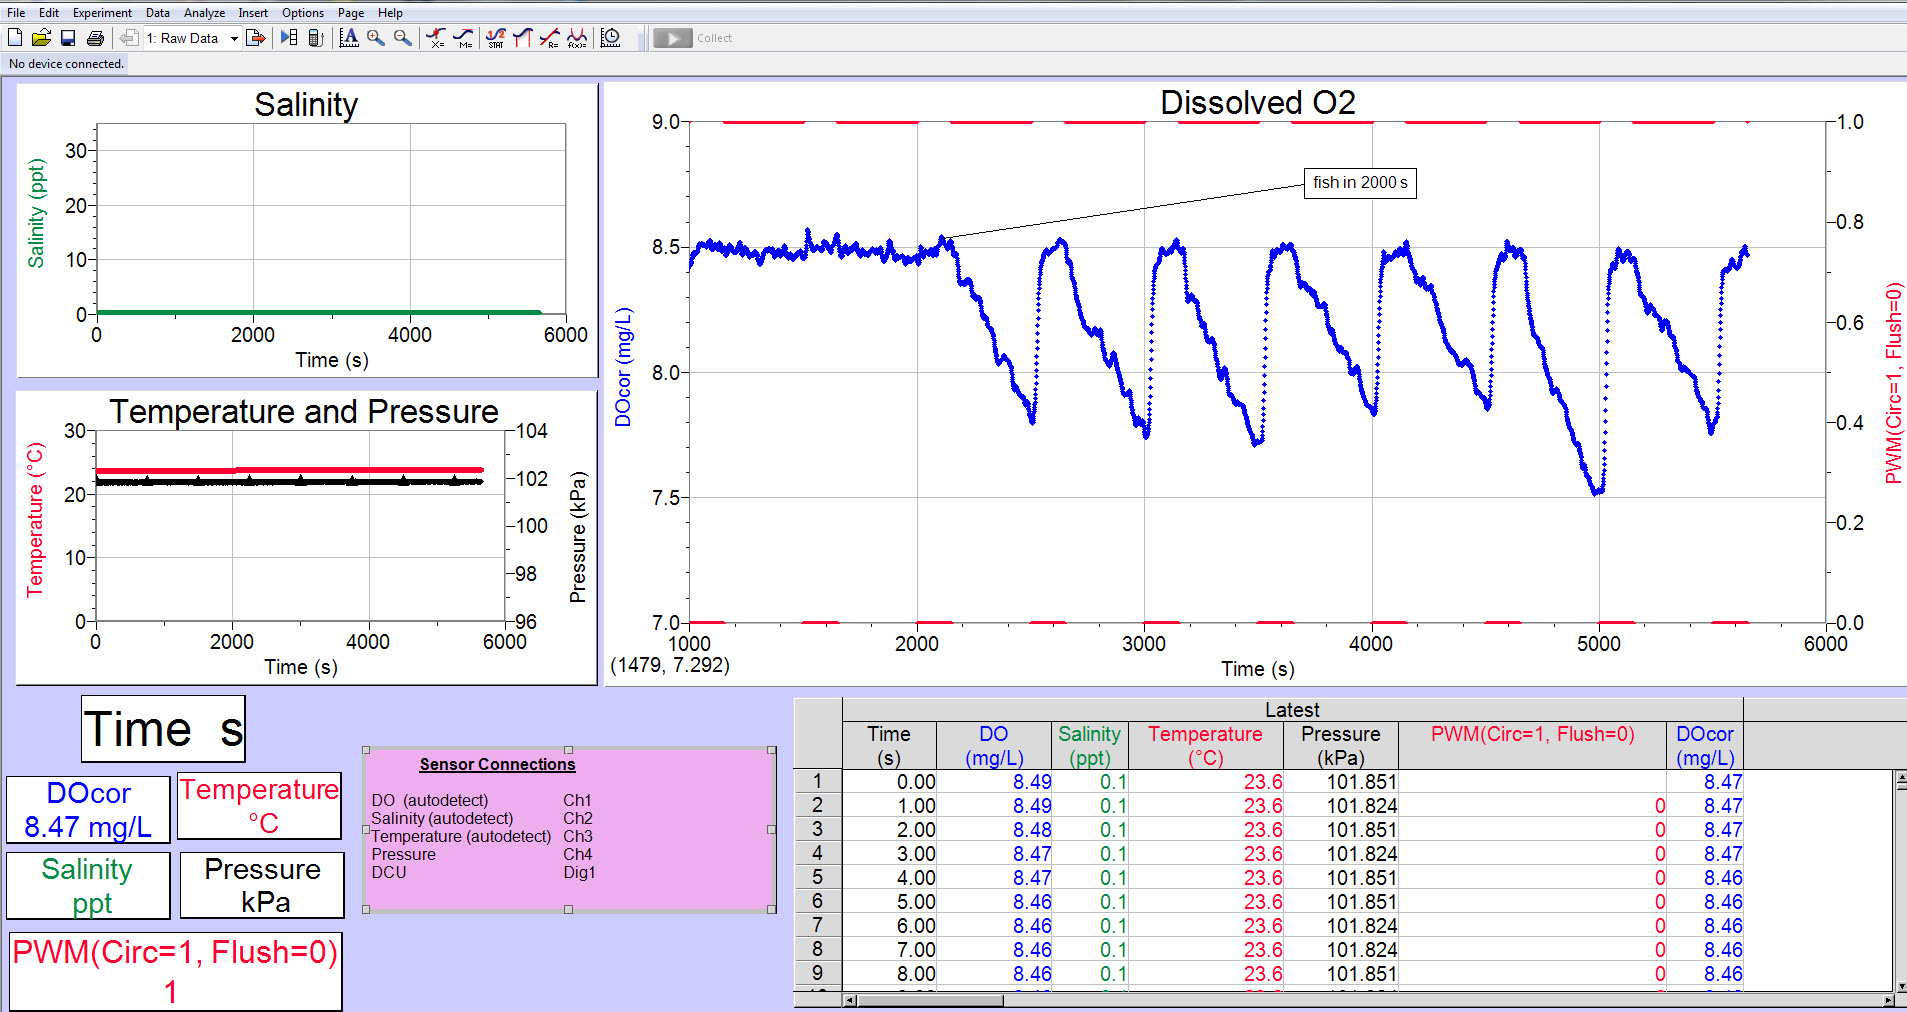The image size is (1907, 1012).
Task: Click the Salinity (ppt) y-axis label
Action: pos(36,213)
